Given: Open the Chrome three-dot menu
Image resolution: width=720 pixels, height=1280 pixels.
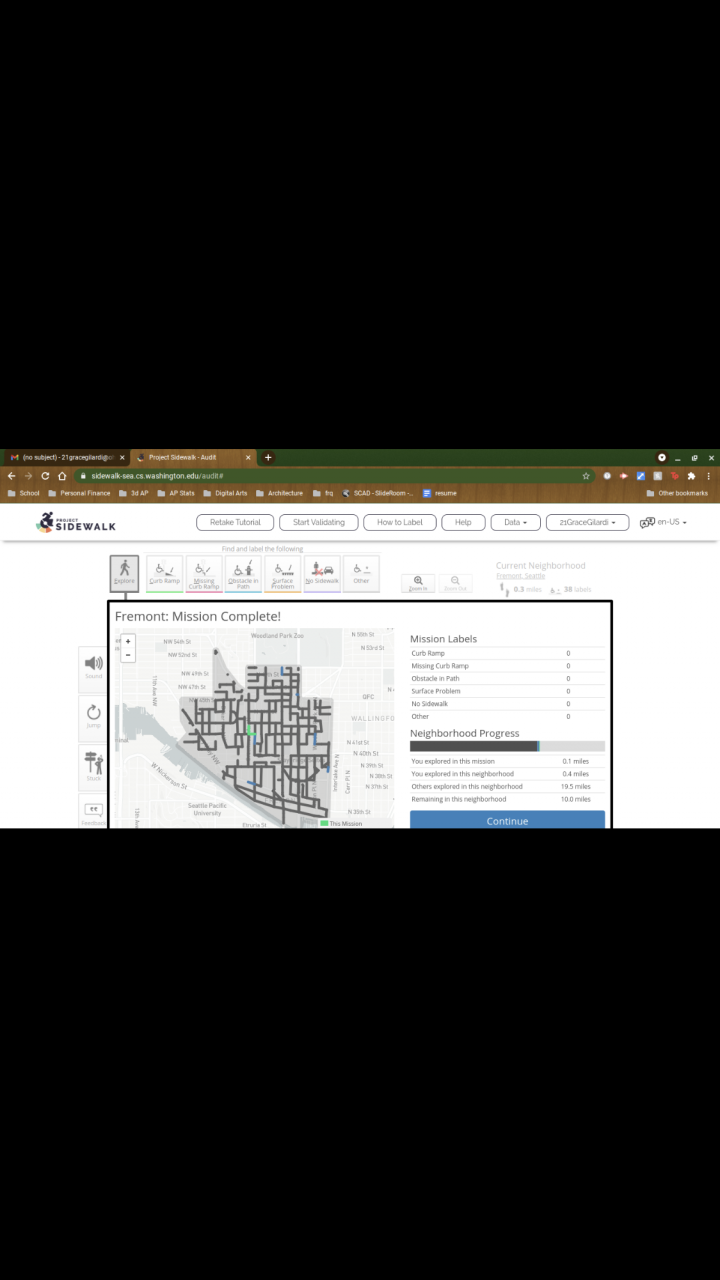Looking at the screenshot, I should coord(708,476).
